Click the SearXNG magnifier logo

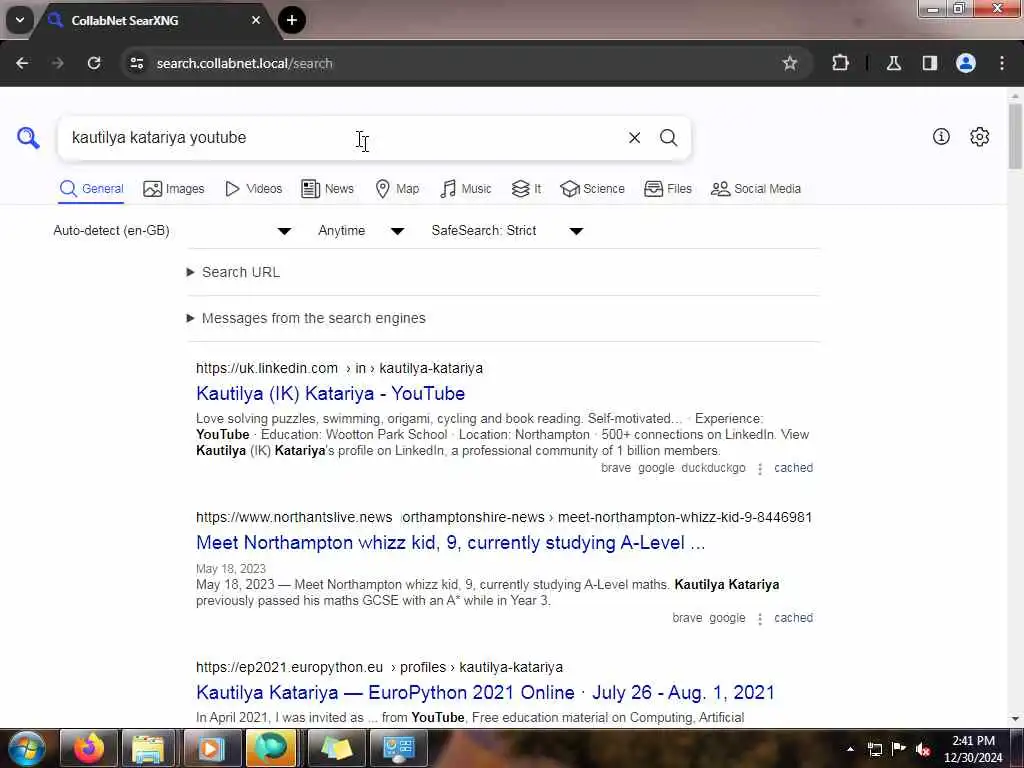(x=28, y=138)
